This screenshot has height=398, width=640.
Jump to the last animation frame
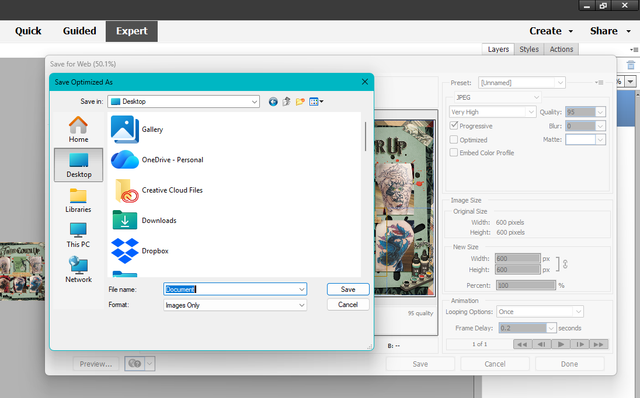tap(599, 344)
